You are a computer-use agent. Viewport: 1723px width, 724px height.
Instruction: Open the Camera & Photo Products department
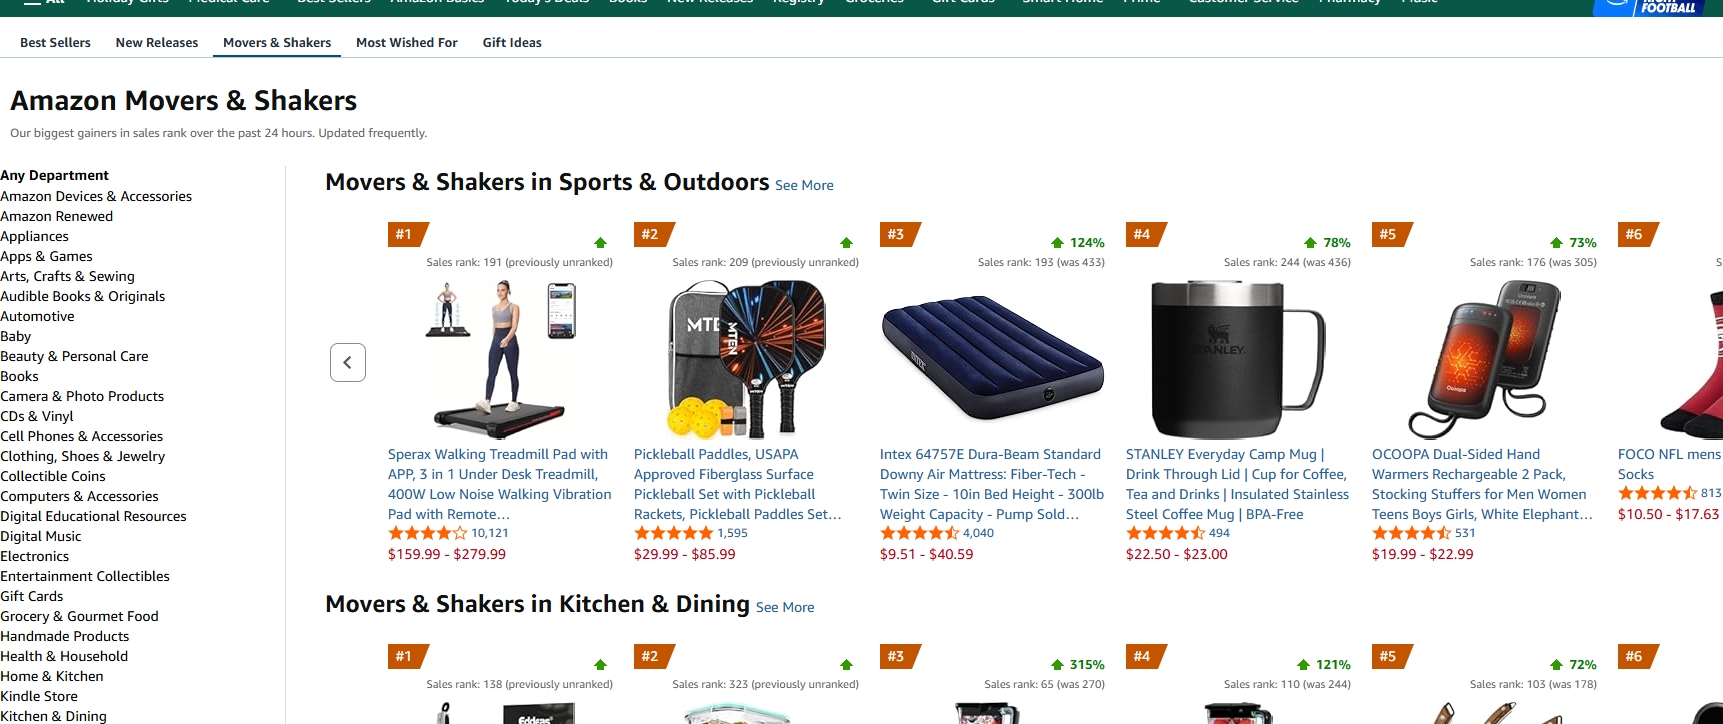click(x=82, y=396)
